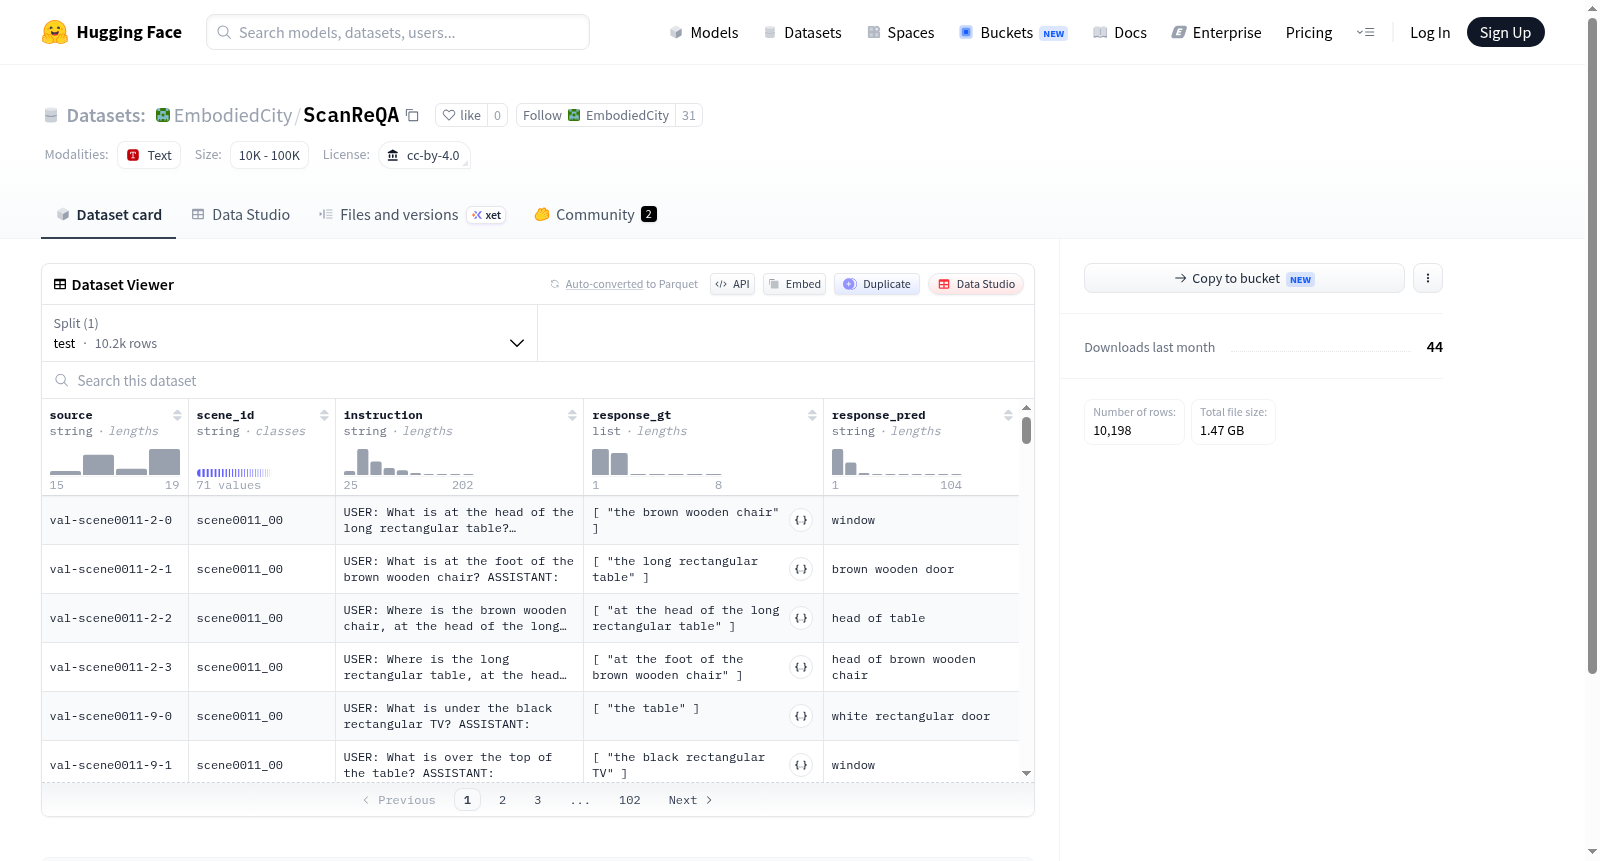Open the Models page
Screen dimensions: 1600x861
pyautogui.click(x=704, y=32)
